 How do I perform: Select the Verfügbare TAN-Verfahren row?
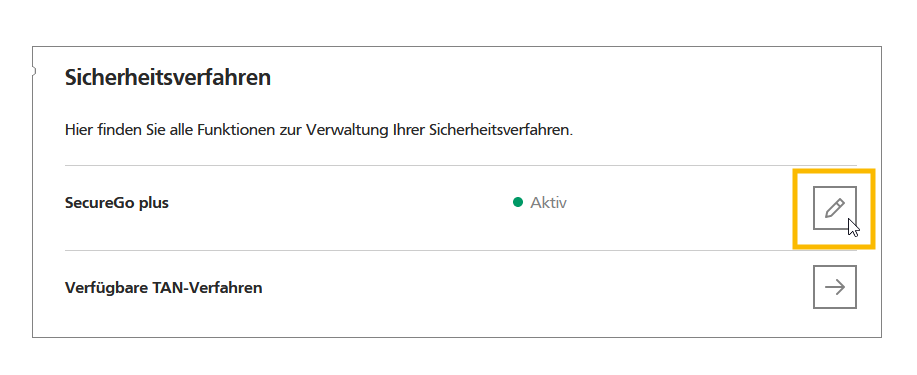tap(461, 287)
